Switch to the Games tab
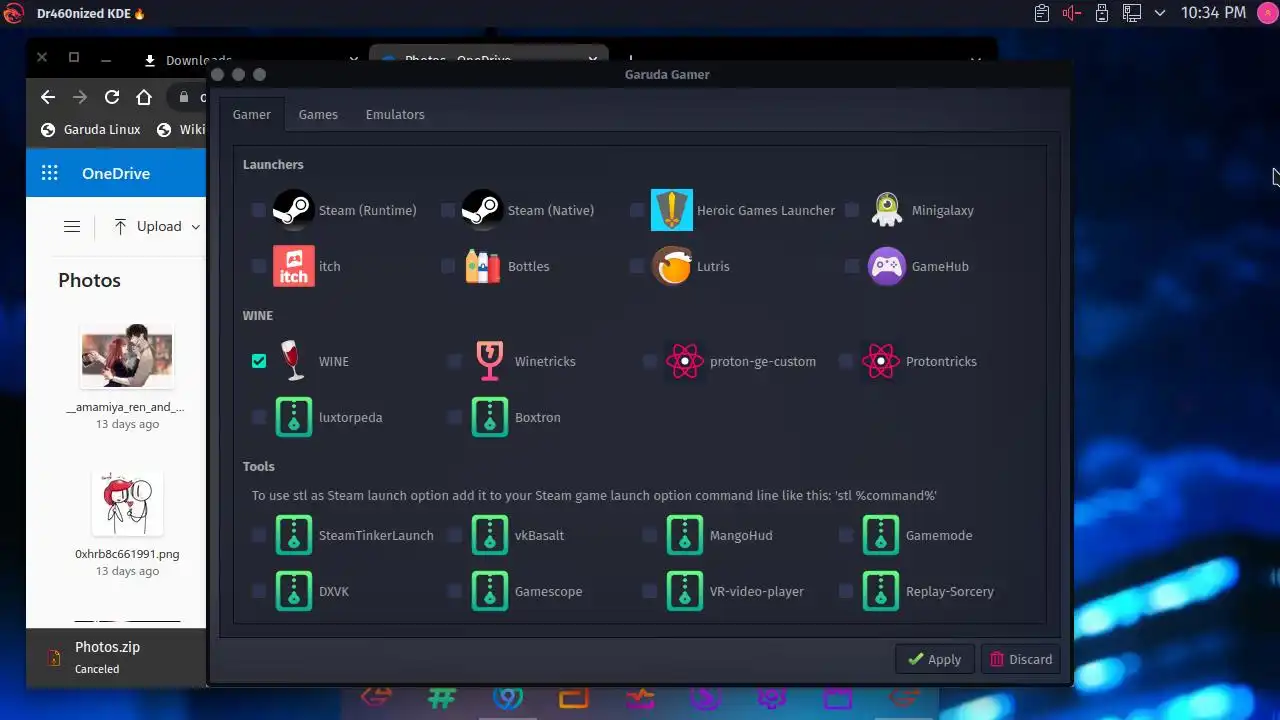This screenshot has width=1280, height=720. [318, 115]
